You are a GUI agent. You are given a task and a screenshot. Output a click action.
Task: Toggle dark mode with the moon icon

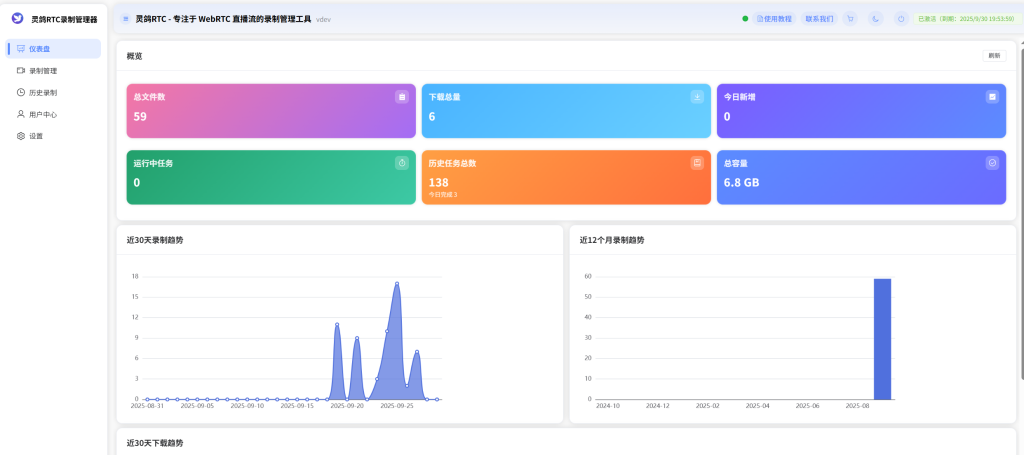875,18
